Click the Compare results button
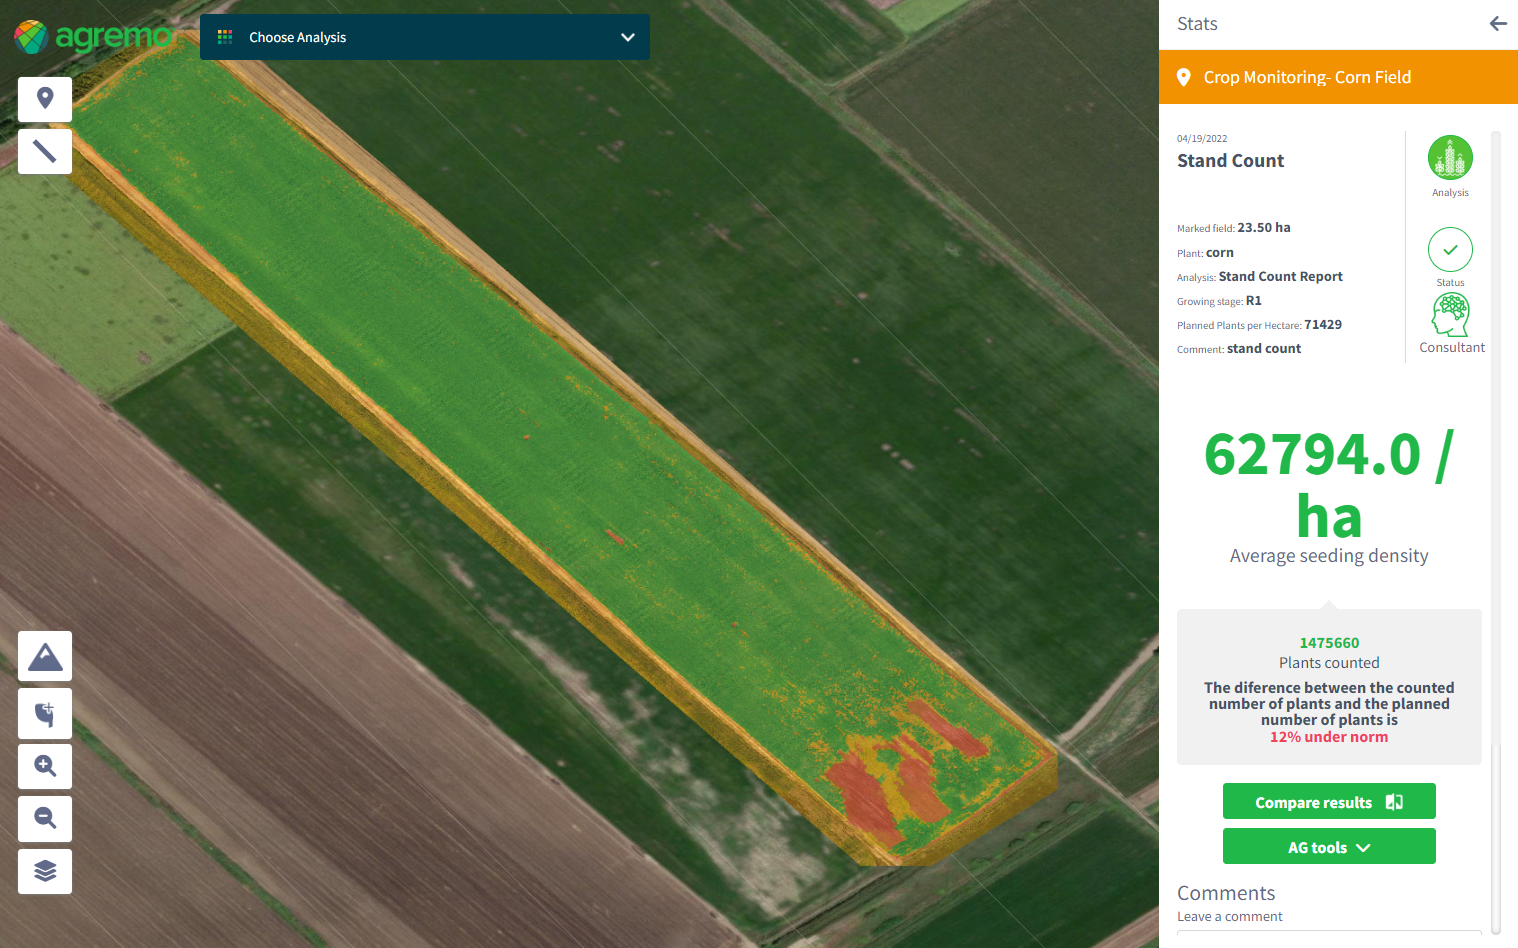 pyautogui.click(x=1329, y=801)
